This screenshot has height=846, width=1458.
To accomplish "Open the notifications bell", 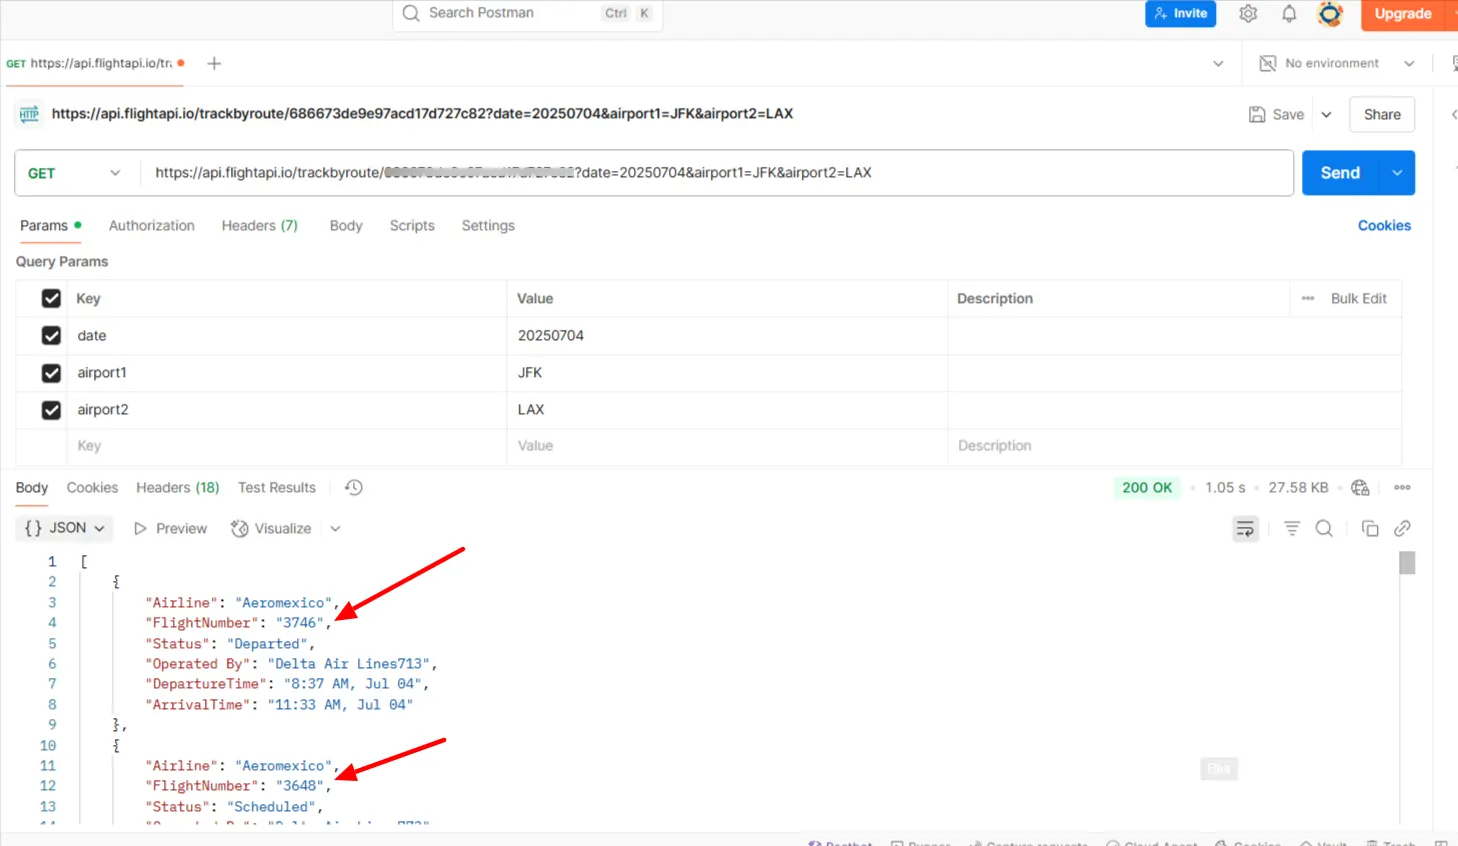I will point(1289,14).
